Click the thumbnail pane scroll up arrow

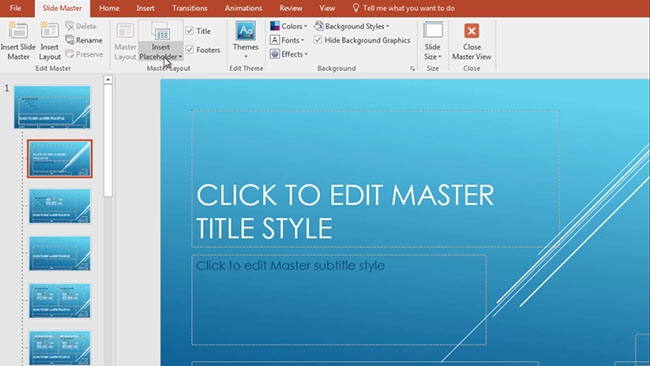(108, 80)
